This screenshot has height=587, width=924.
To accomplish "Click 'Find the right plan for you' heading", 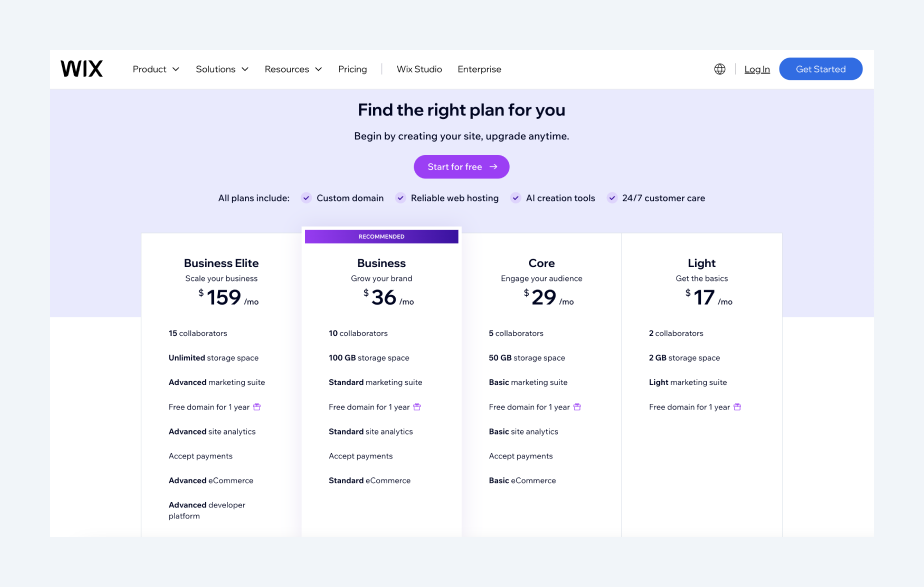I will (461, 110).
